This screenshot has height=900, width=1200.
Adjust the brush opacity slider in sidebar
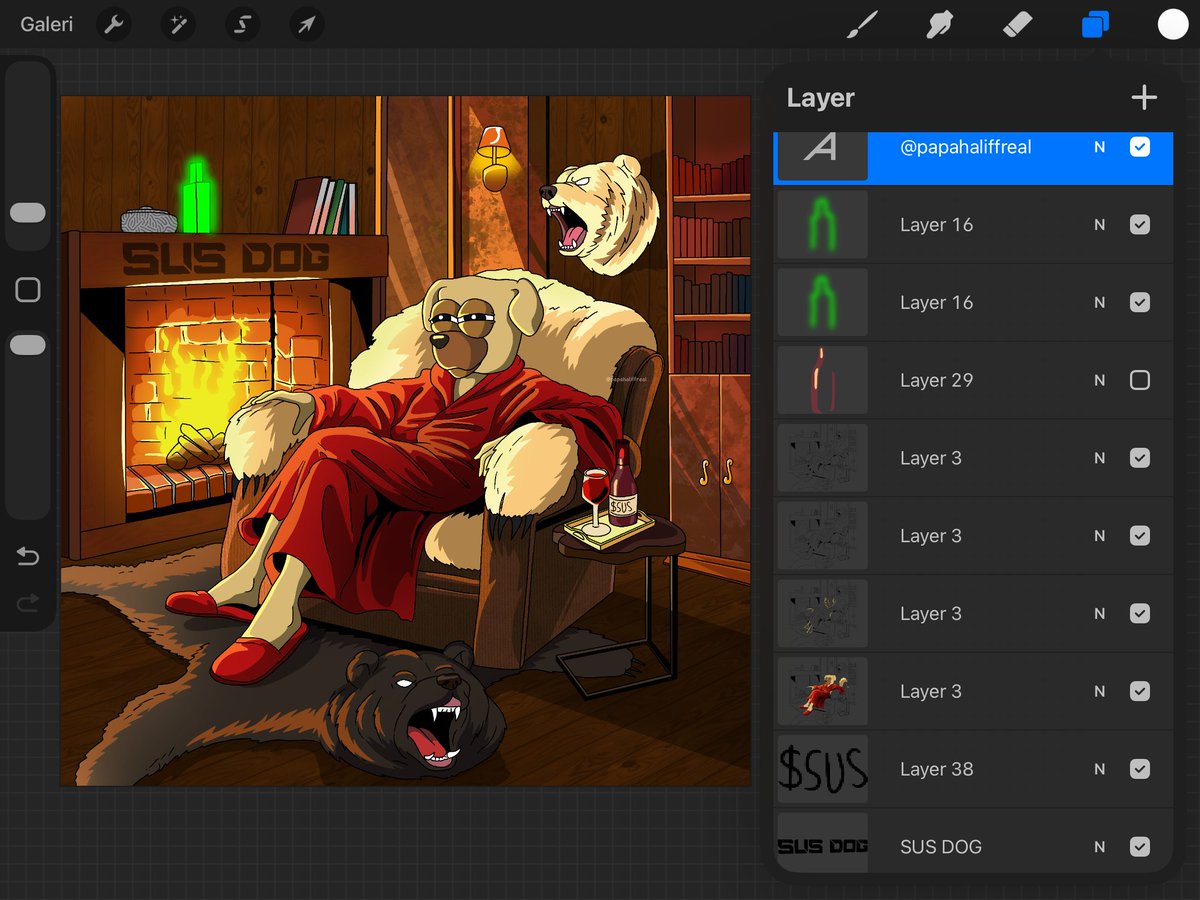[x=28, y=345]
